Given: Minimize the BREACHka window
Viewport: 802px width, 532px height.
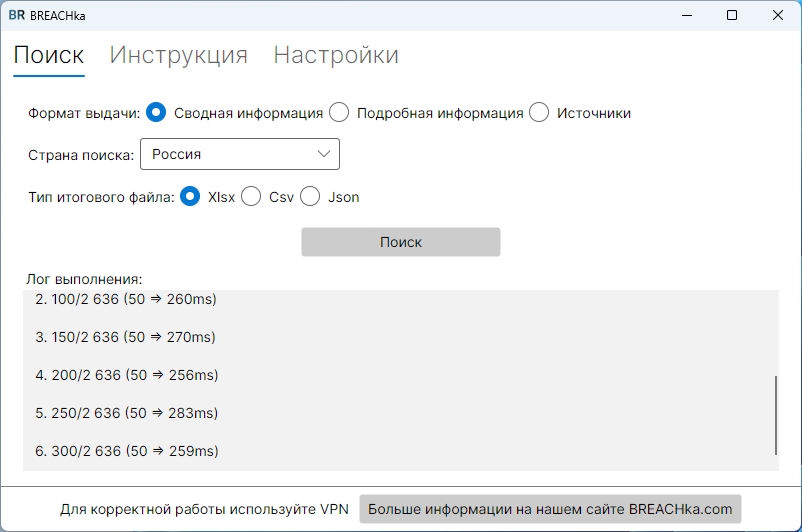Looking at the screenshot, I should click(687, 15).
